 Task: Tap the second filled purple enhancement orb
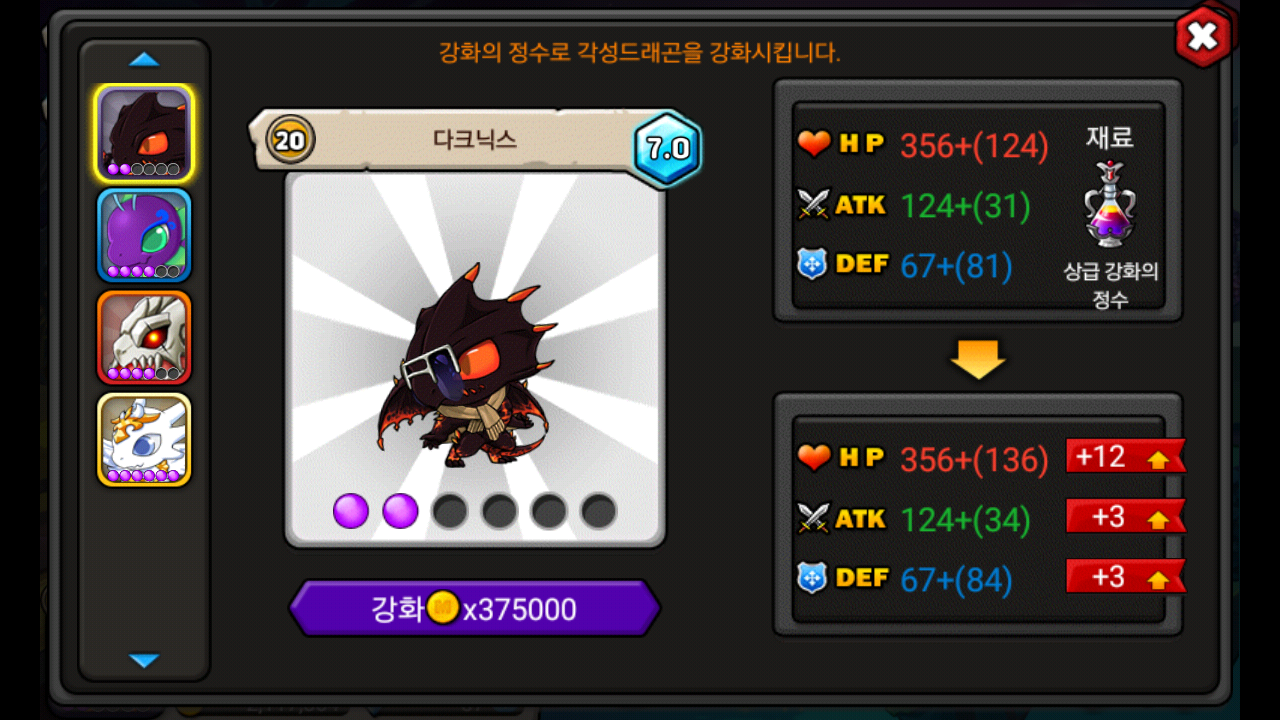(401, 511)
